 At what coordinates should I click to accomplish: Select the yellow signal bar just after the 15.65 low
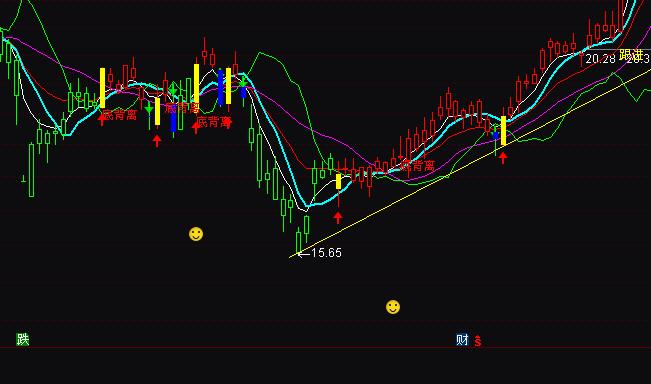(x=338, y=181)
